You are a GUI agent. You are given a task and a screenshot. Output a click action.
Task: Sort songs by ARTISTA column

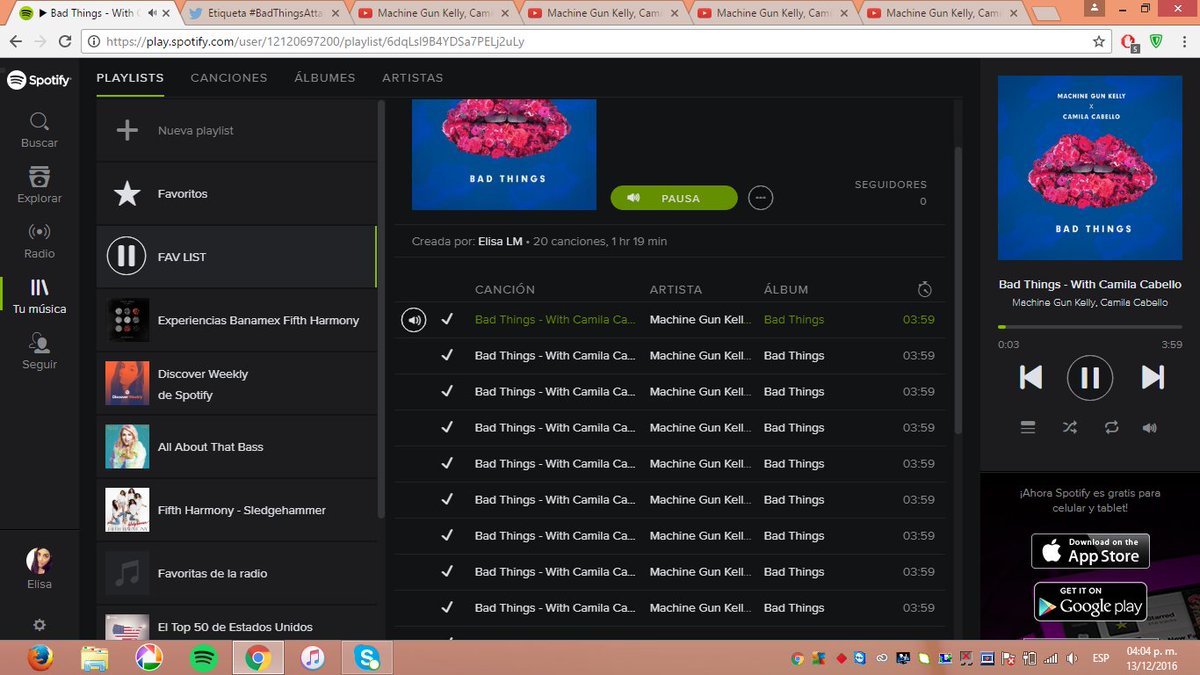[x=676, y=289]
